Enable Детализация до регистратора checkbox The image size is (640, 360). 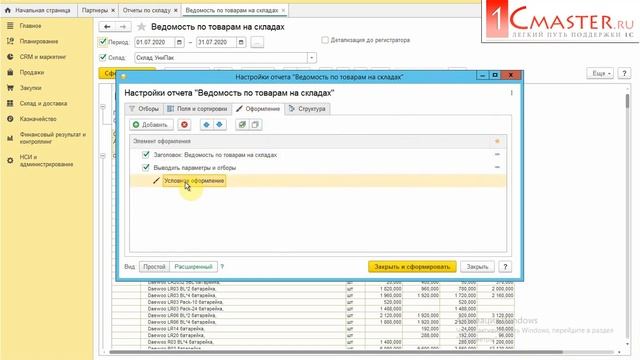pos(325,40)
